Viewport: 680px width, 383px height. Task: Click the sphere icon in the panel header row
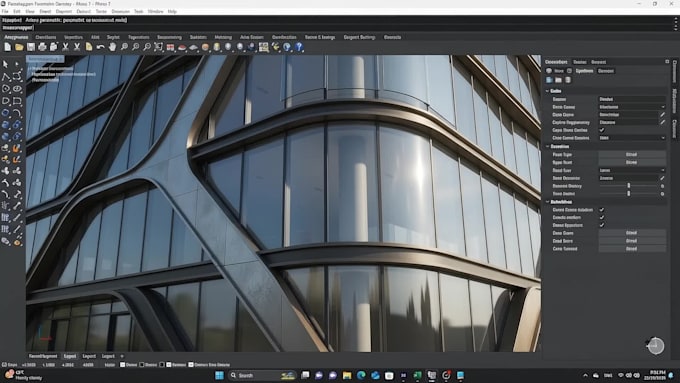(x=549, y=71)
